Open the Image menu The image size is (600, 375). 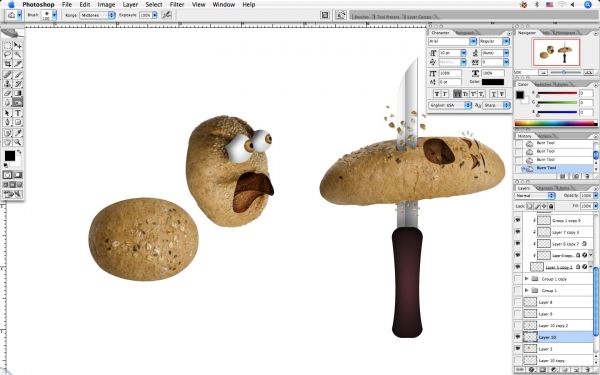click(106, 5)
